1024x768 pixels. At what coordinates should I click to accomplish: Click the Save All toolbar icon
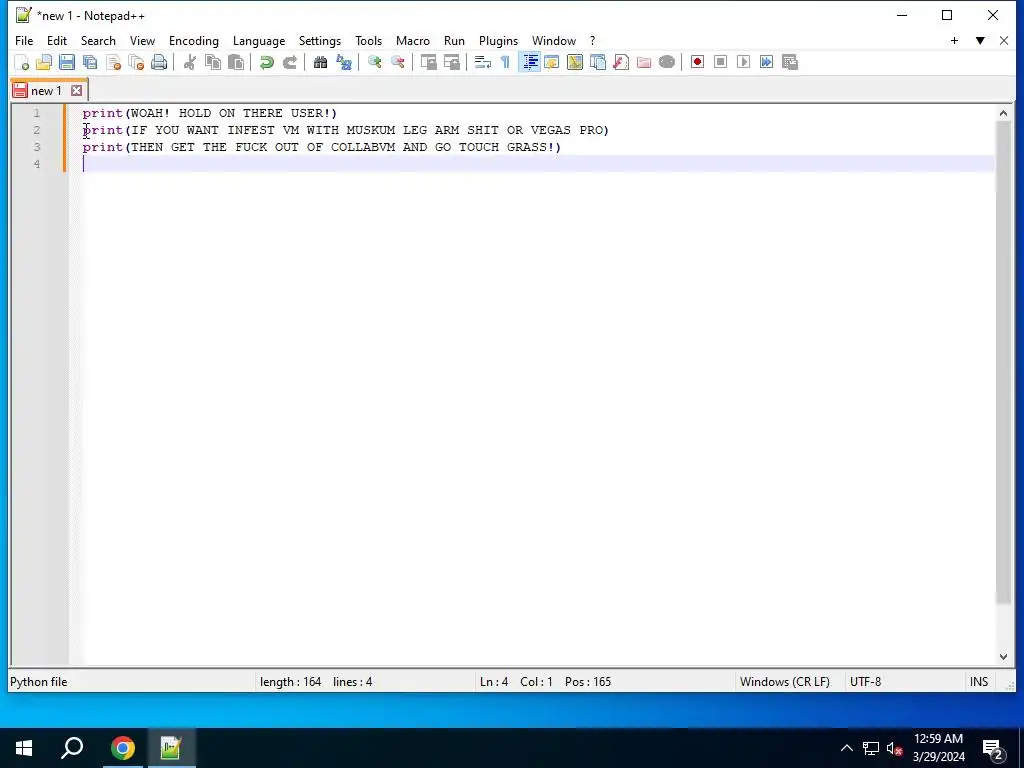coord(90,62)
